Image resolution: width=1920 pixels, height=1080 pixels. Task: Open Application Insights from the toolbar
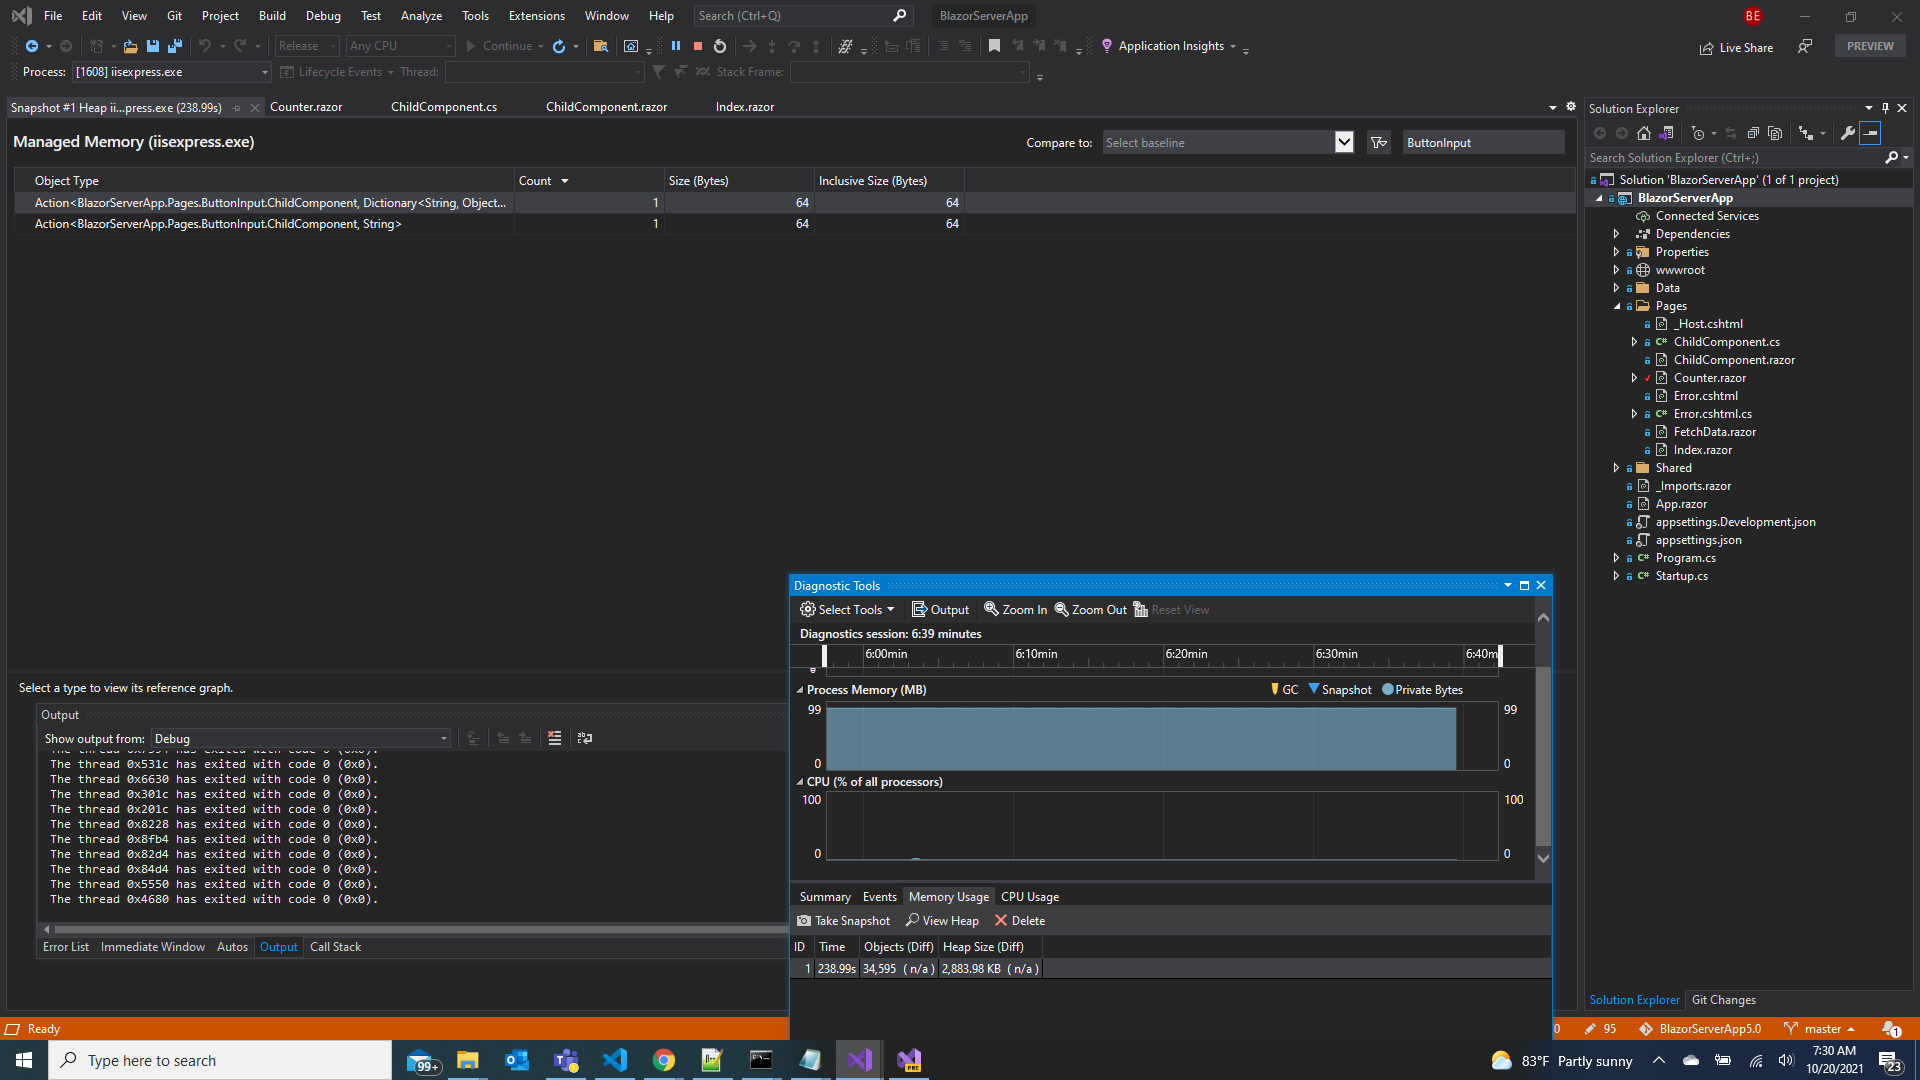tap(1170, 46)
